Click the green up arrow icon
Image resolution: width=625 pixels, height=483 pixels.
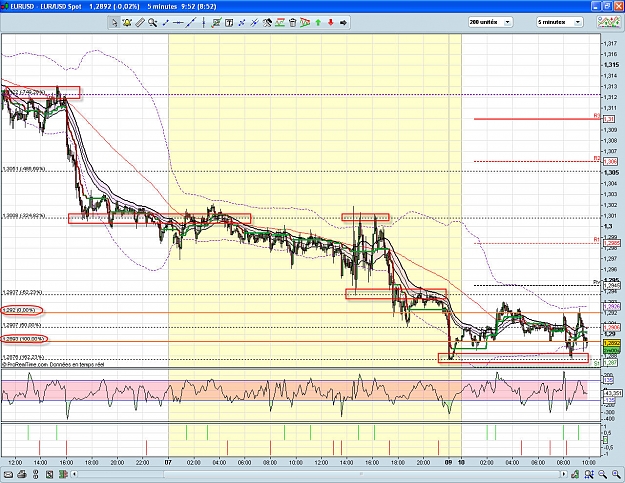[318, 23]
